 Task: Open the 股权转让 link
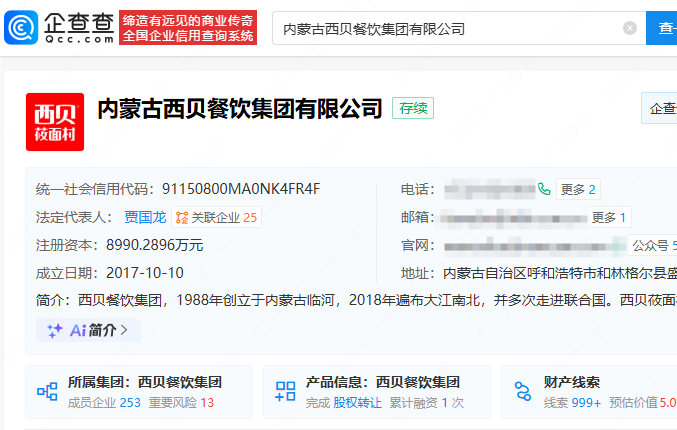(x=357, y=403)
